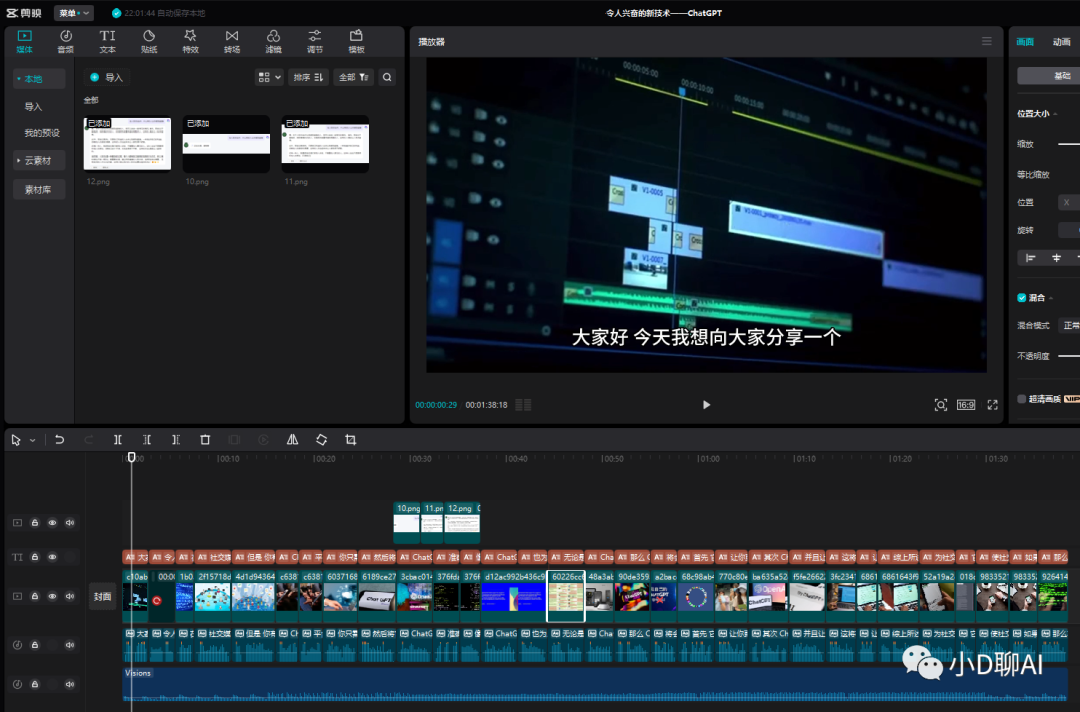Open the 16:9 aspect ratio selector
Screen dimensions: 1080x712
coord(966,405)
